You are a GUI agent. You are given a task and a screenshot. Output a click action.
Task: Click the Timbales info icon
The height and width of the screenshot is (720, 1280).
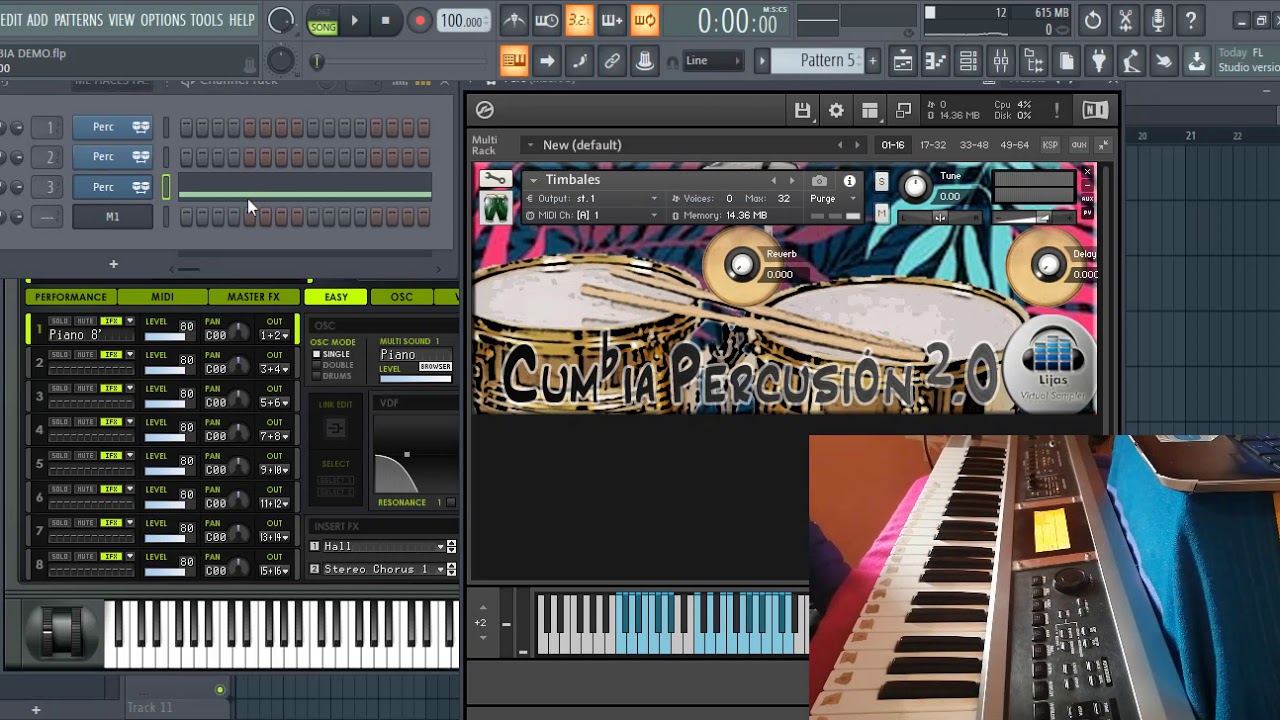tap(849, 181)
